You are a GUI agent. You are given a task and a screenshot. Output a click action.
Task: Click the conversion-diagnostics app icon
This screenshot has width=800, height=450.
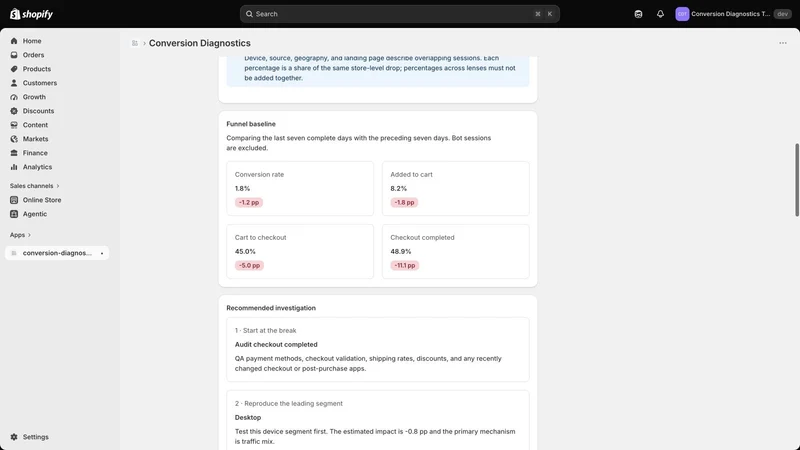pos(14,253)
